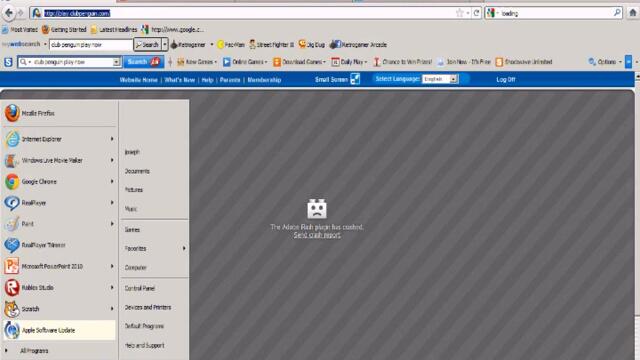The height and width of the screenshot is (360, 640).
Task: Launch Internet Explorer from Start menu
Action: click(x=60, y=139)
